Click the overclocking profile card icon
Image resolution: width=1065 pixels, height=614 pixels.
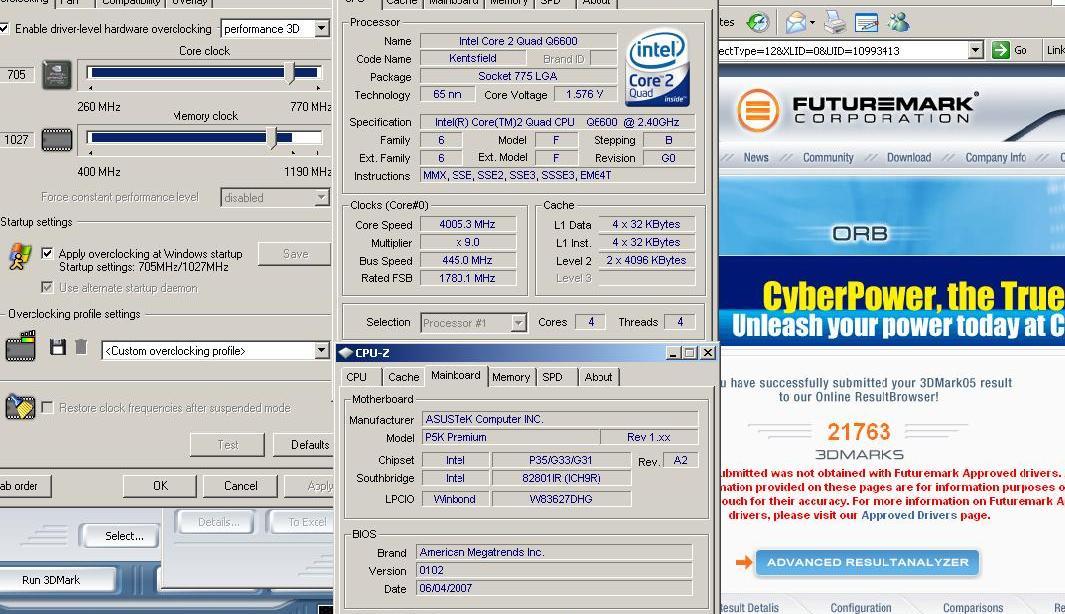(x=20, y=346)
